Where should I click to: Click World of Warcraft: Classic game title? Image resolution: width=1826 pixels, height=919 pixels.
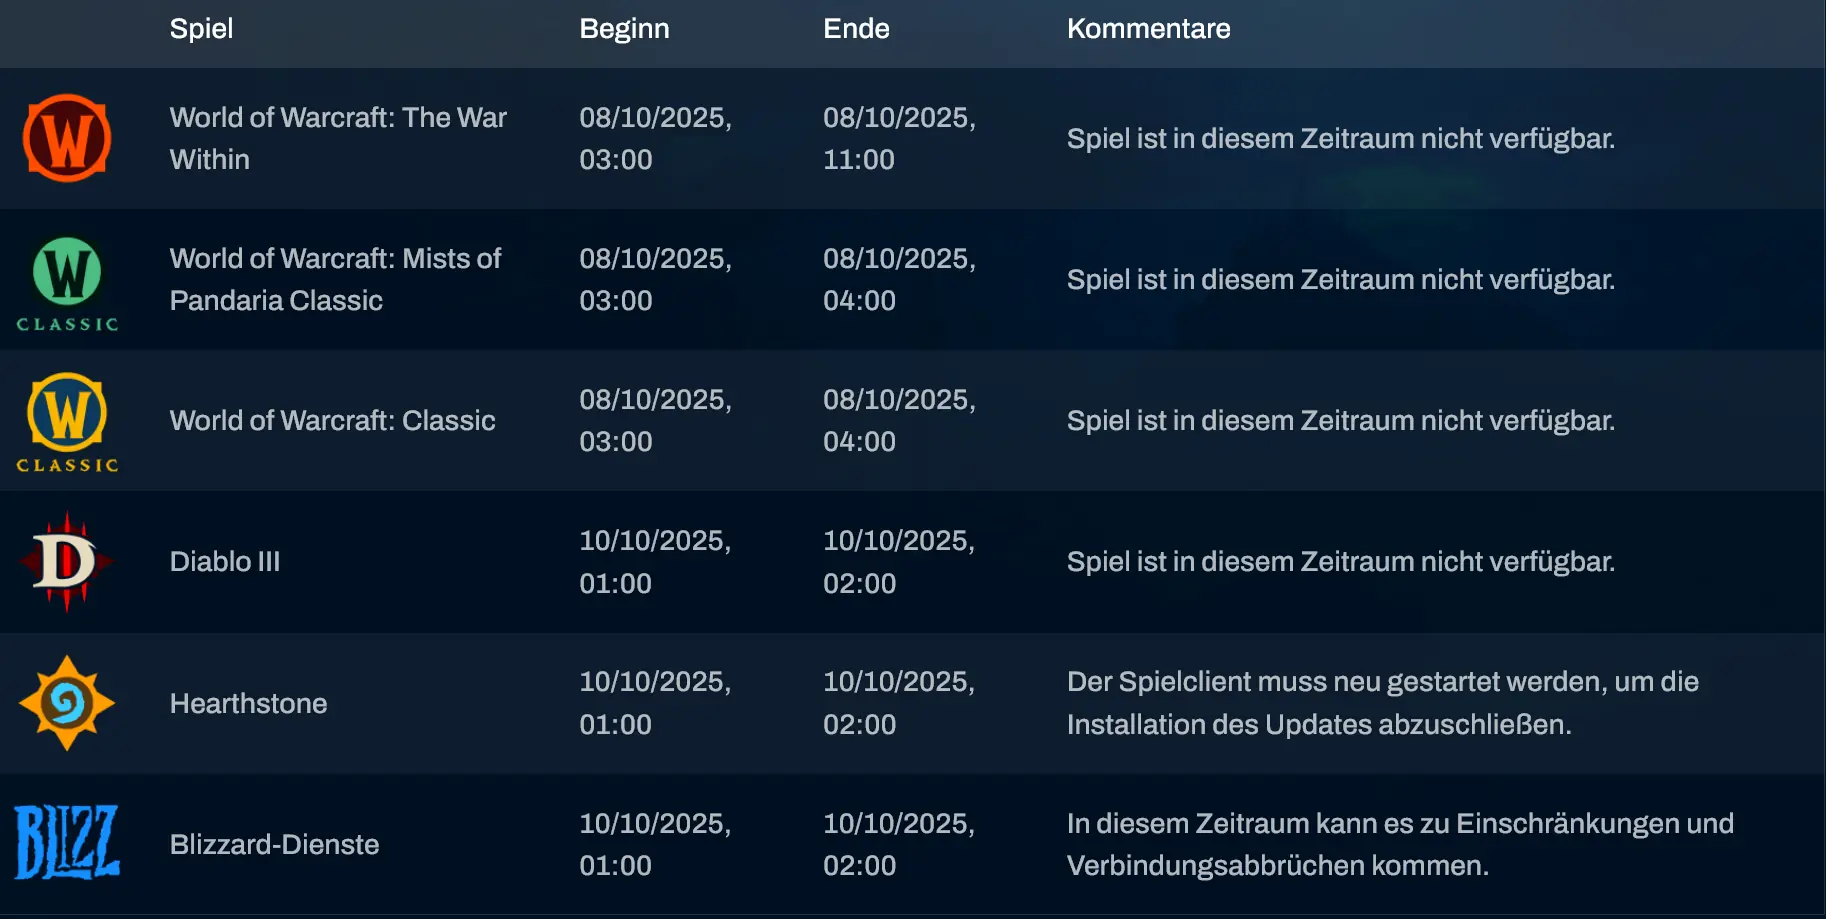coord(332,420)
